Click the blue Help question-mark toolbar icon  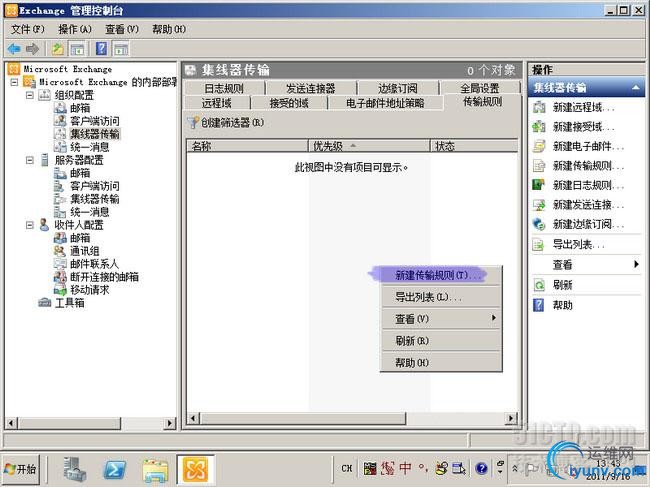click(102, 49)
